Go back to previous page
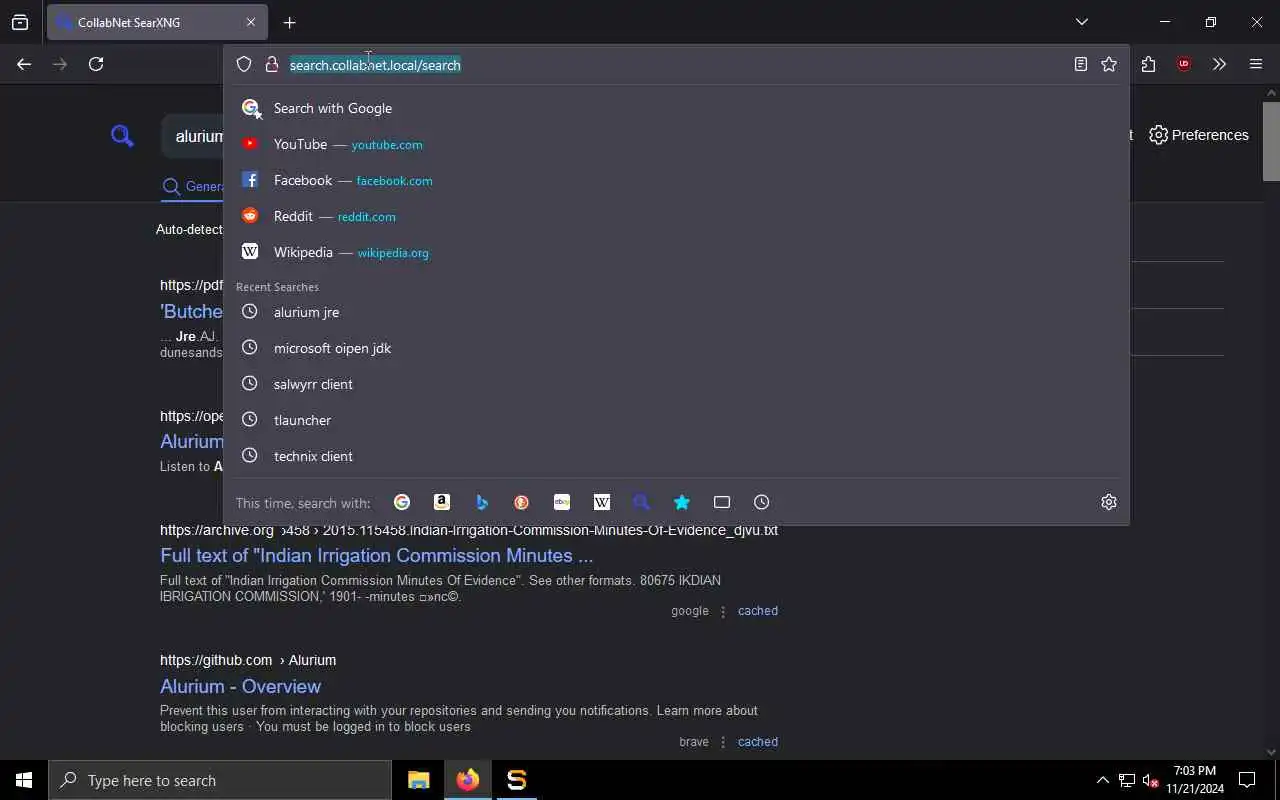1280x800 pixels. pos(24,64)
